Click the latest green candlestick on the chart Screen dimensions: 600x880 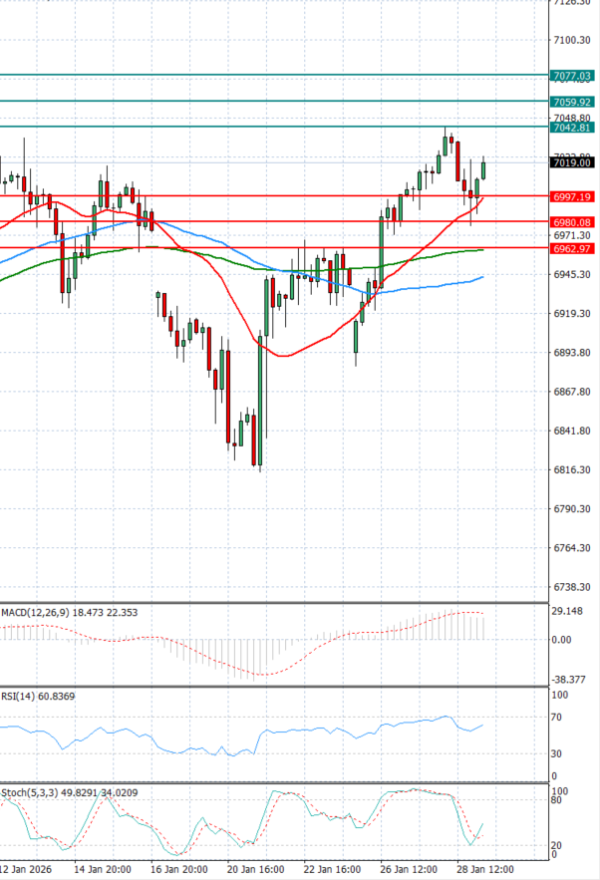point(484,168)
